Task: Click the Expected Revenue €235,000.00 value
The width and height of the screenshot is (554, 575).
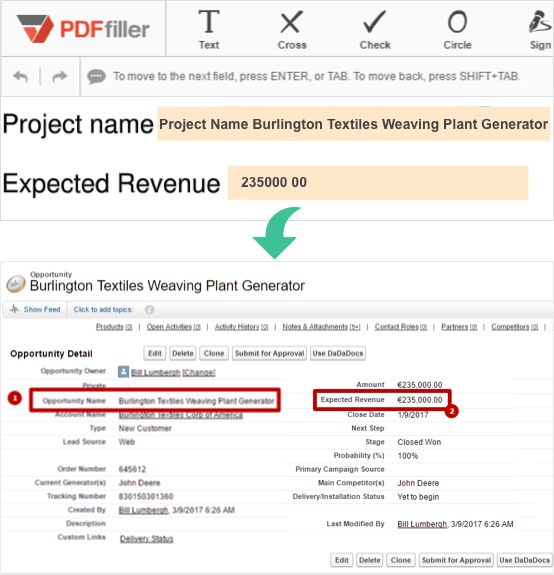Action: pos(420,400)
